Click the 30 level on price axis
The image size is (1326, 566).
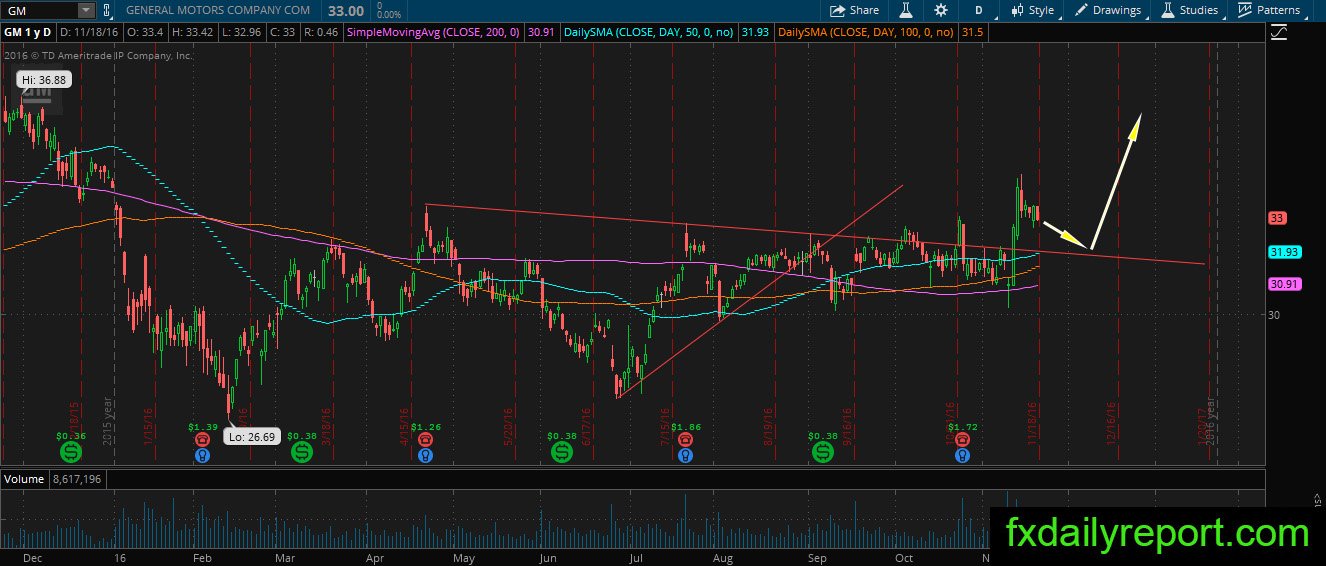tap(1274, 315)
